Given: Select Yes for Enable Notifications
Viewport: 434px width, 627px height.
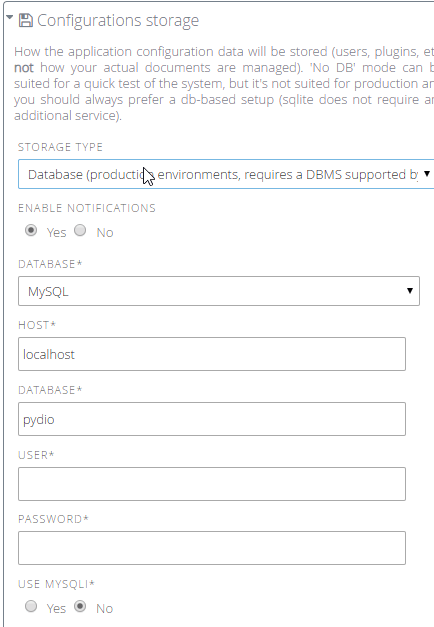Looking at the screenshot, I should pos(31,230).
